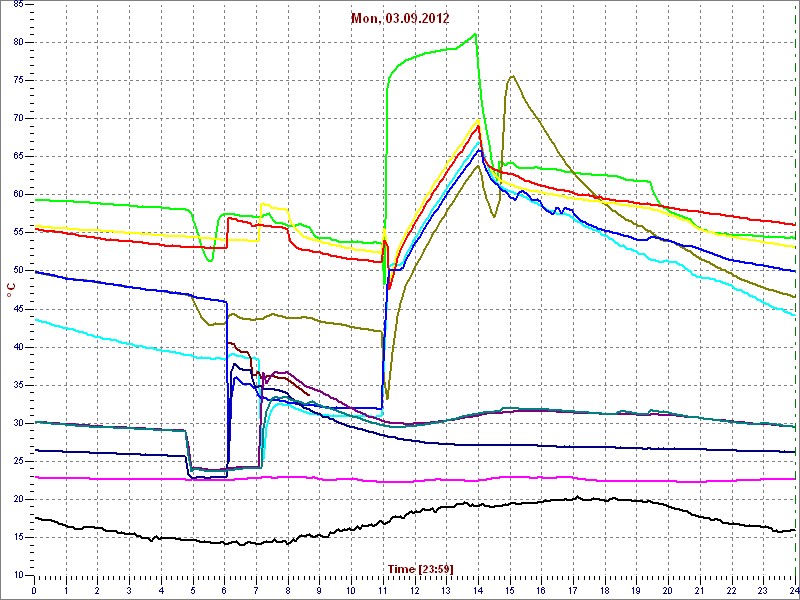This screenshot has height=600, width=800.
Task: Click hour 22 on the time axis
Action: coord(730,590)
